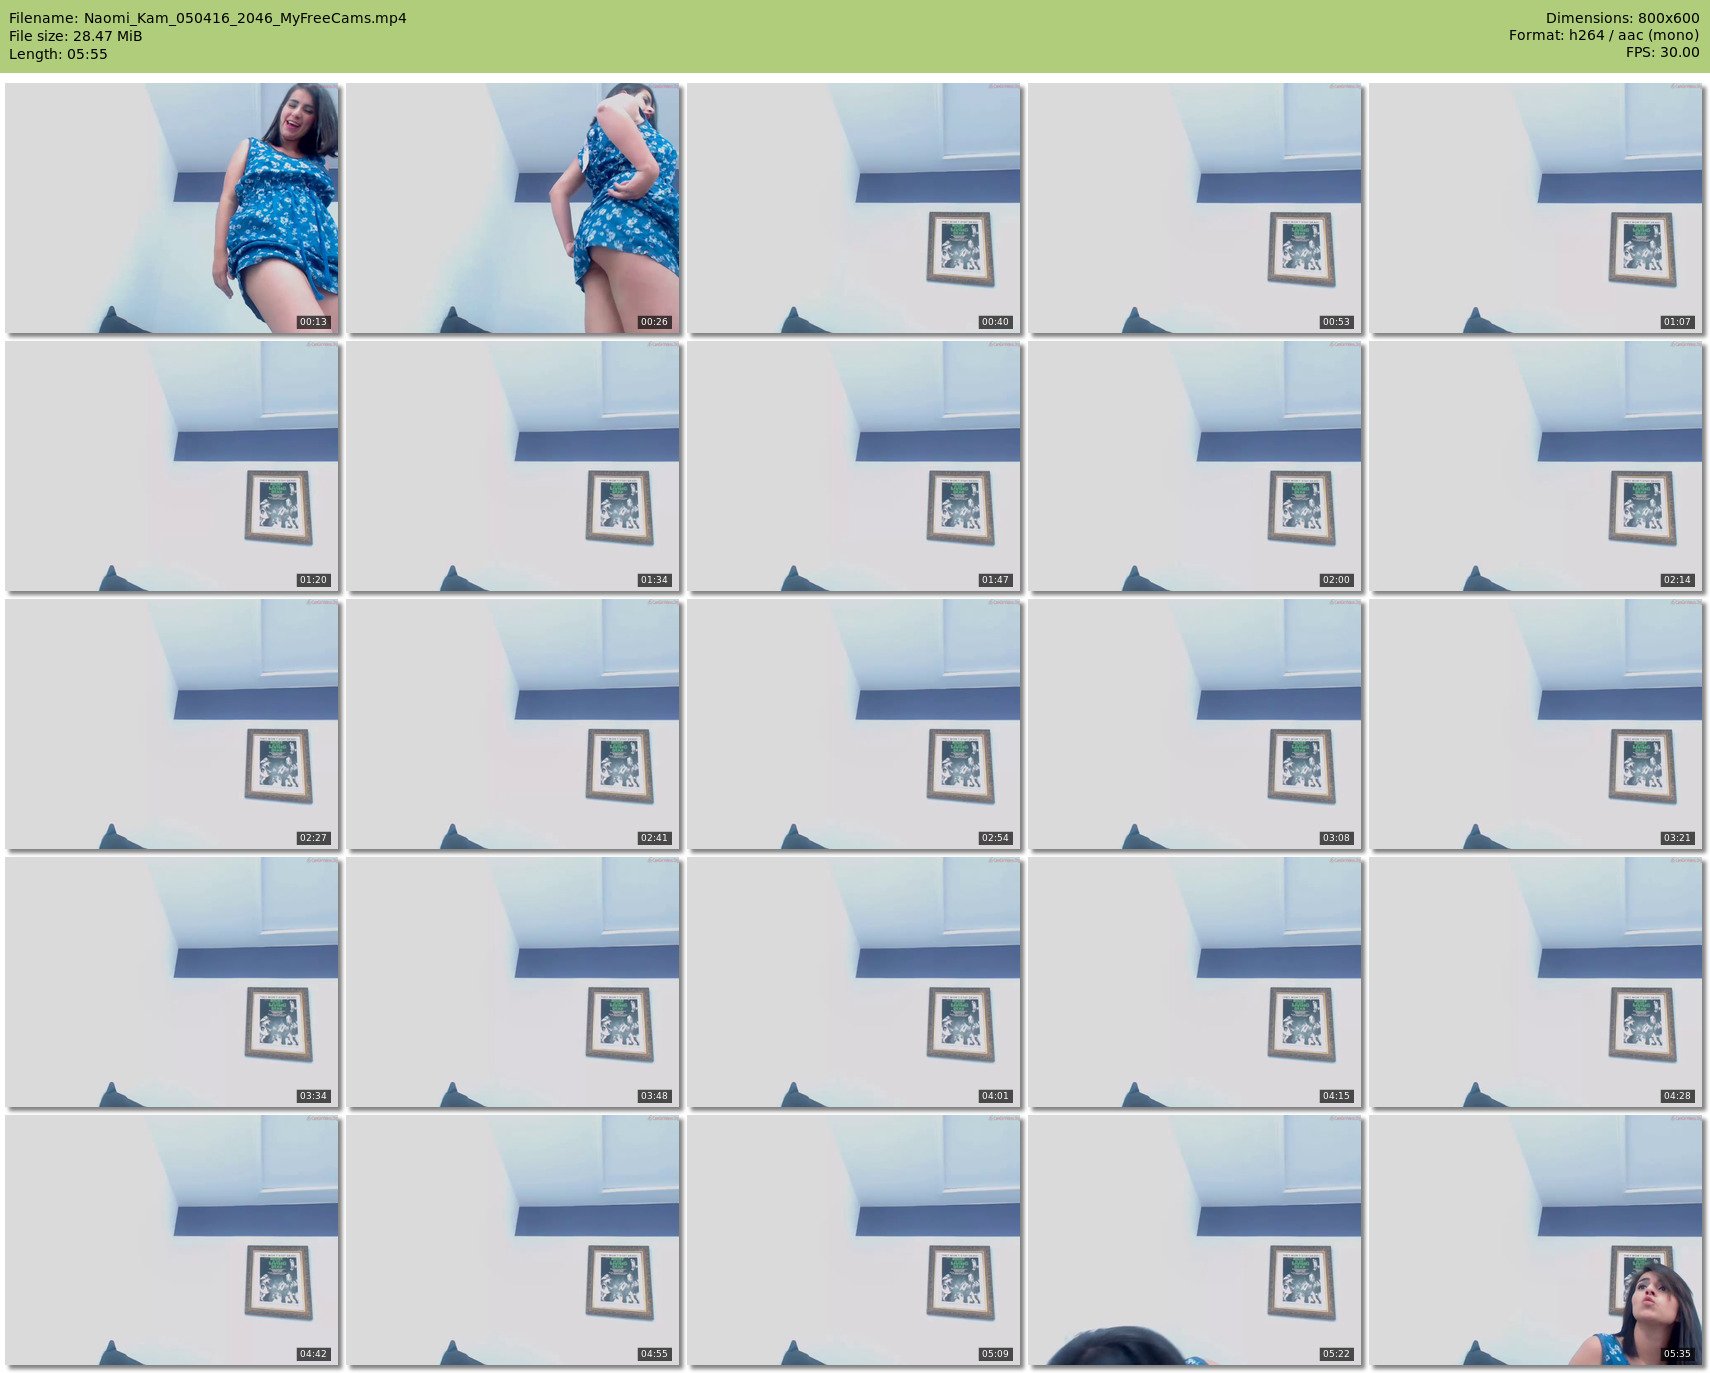
Task: Pick the thumbnail at 02:41
Action: 513,724
